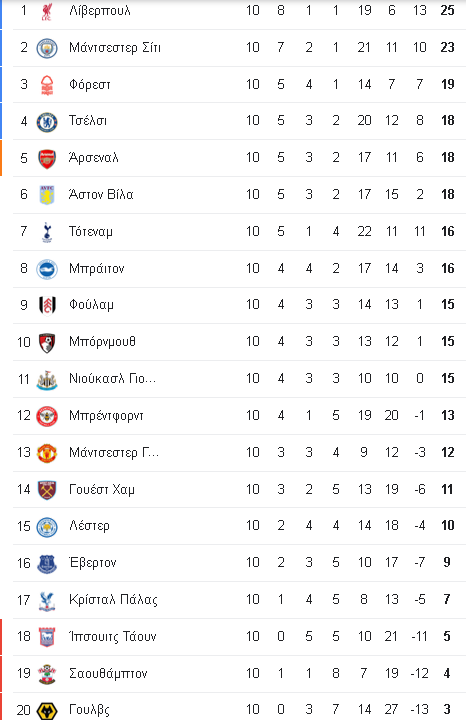Click the Arsenal cannon crest
The width and height of the screenshot is (466, 720).
pos(47,158)
